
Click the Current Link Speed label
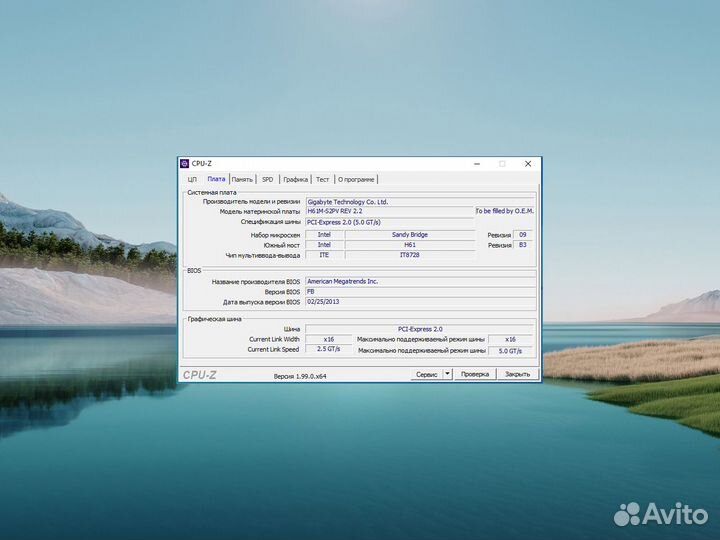(x=273, y=349)
